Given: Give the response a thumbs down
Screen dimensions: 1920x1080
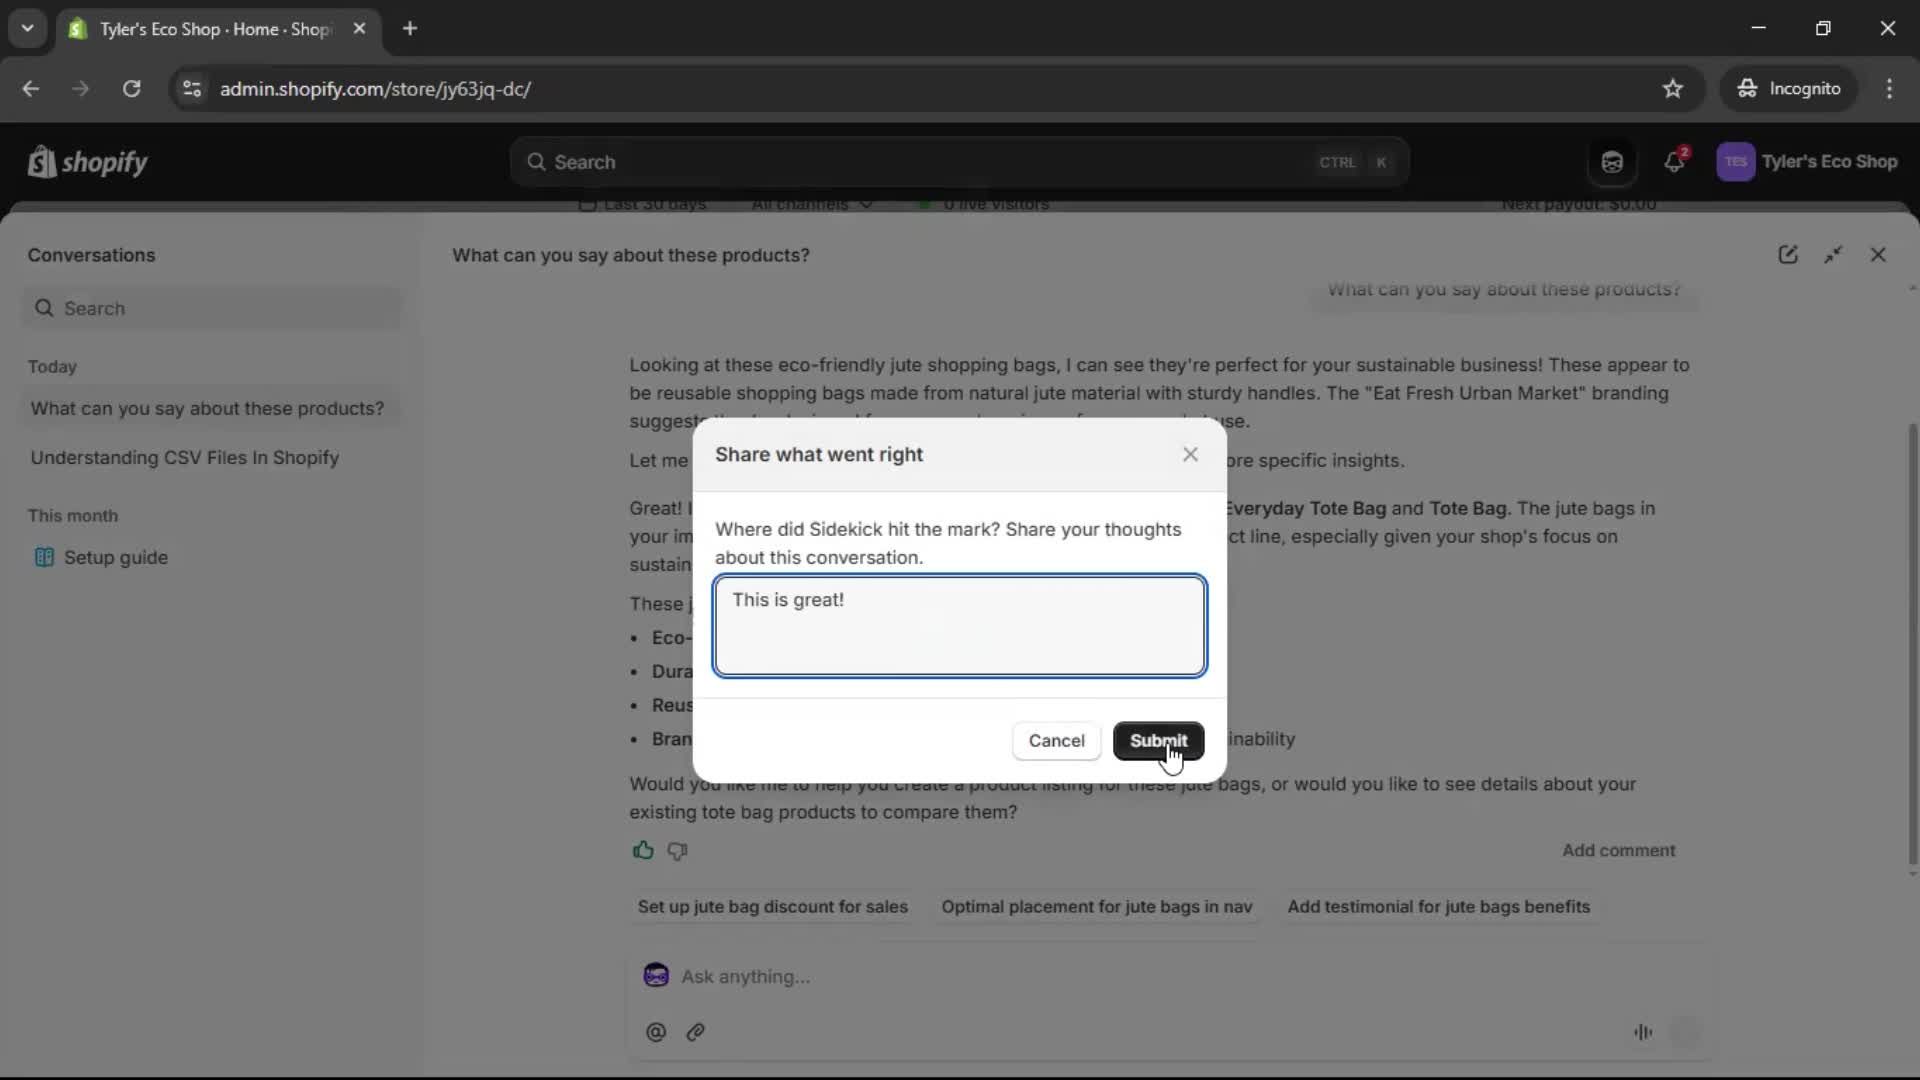Looking at the screenshot, I should point(677,851).
